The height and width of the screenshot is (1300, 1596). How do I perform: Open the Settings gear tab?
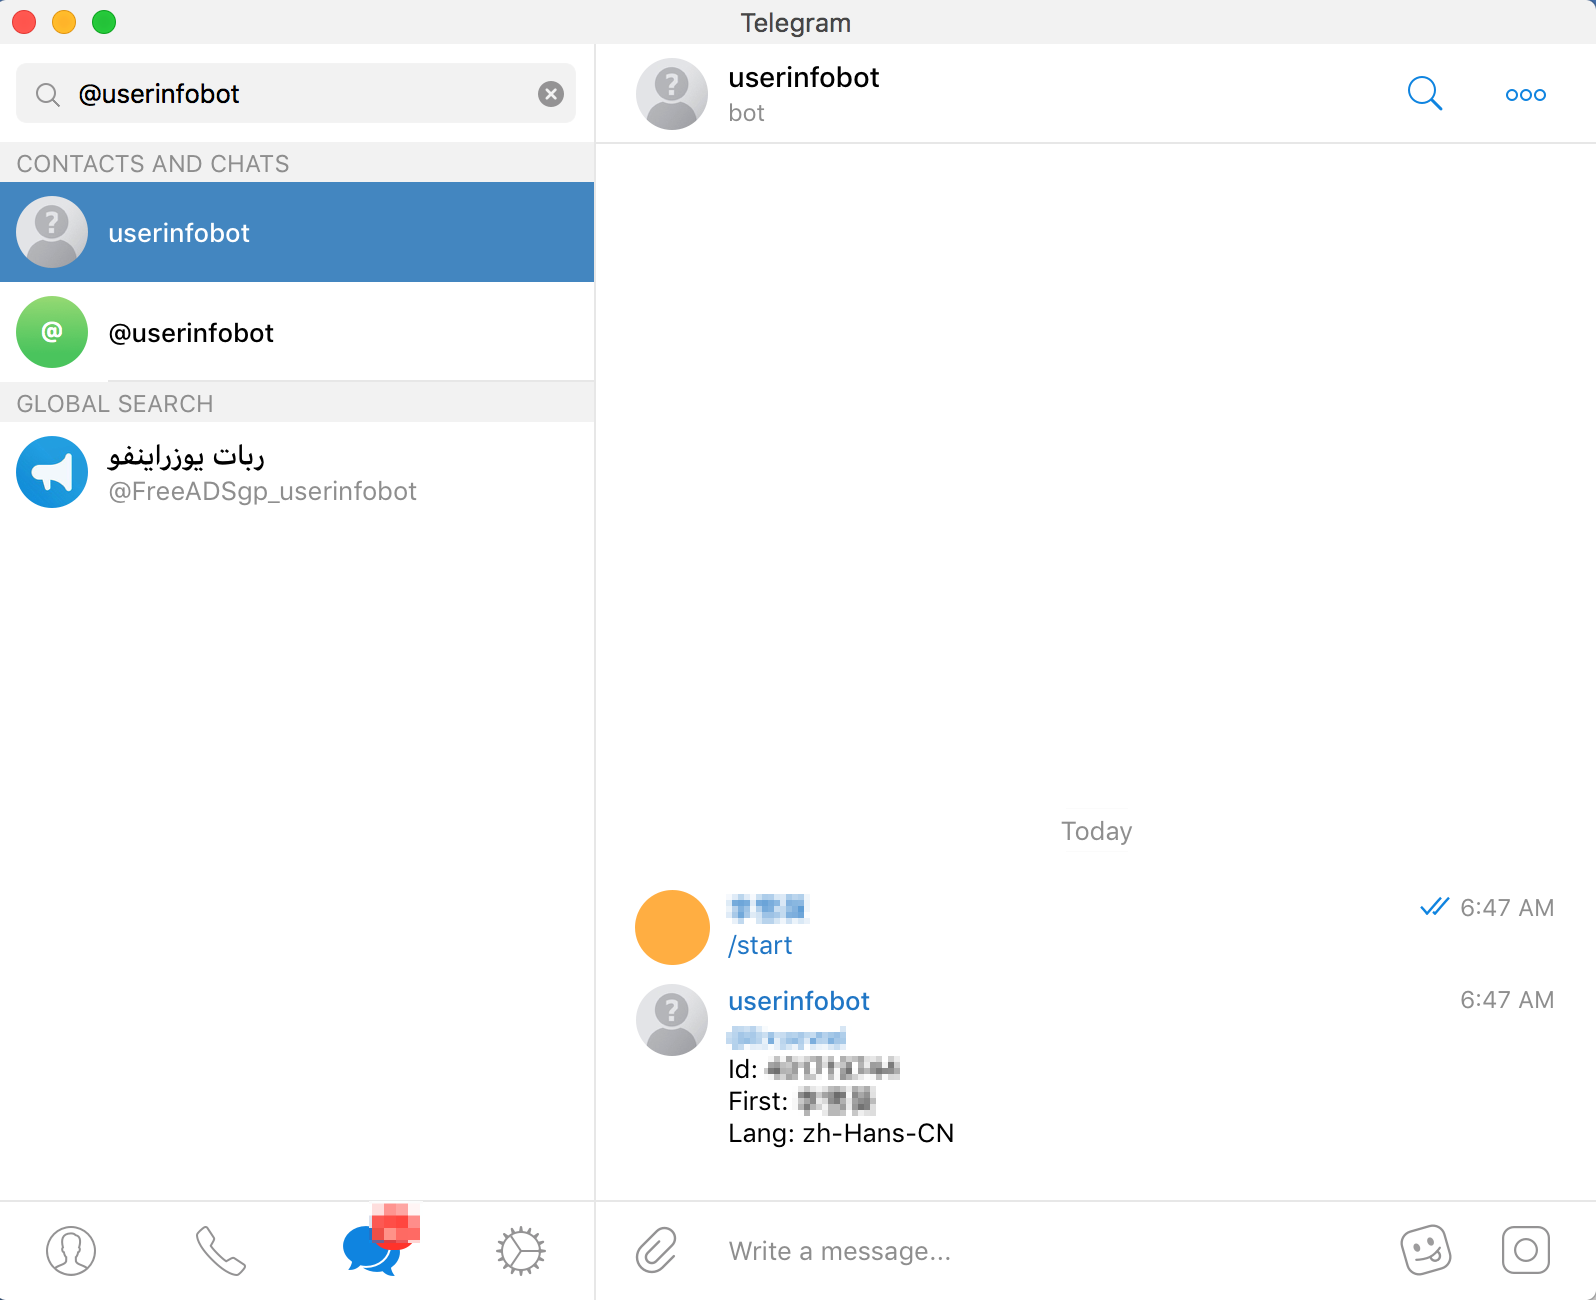pyautogui.click(x=521, y=1251)
